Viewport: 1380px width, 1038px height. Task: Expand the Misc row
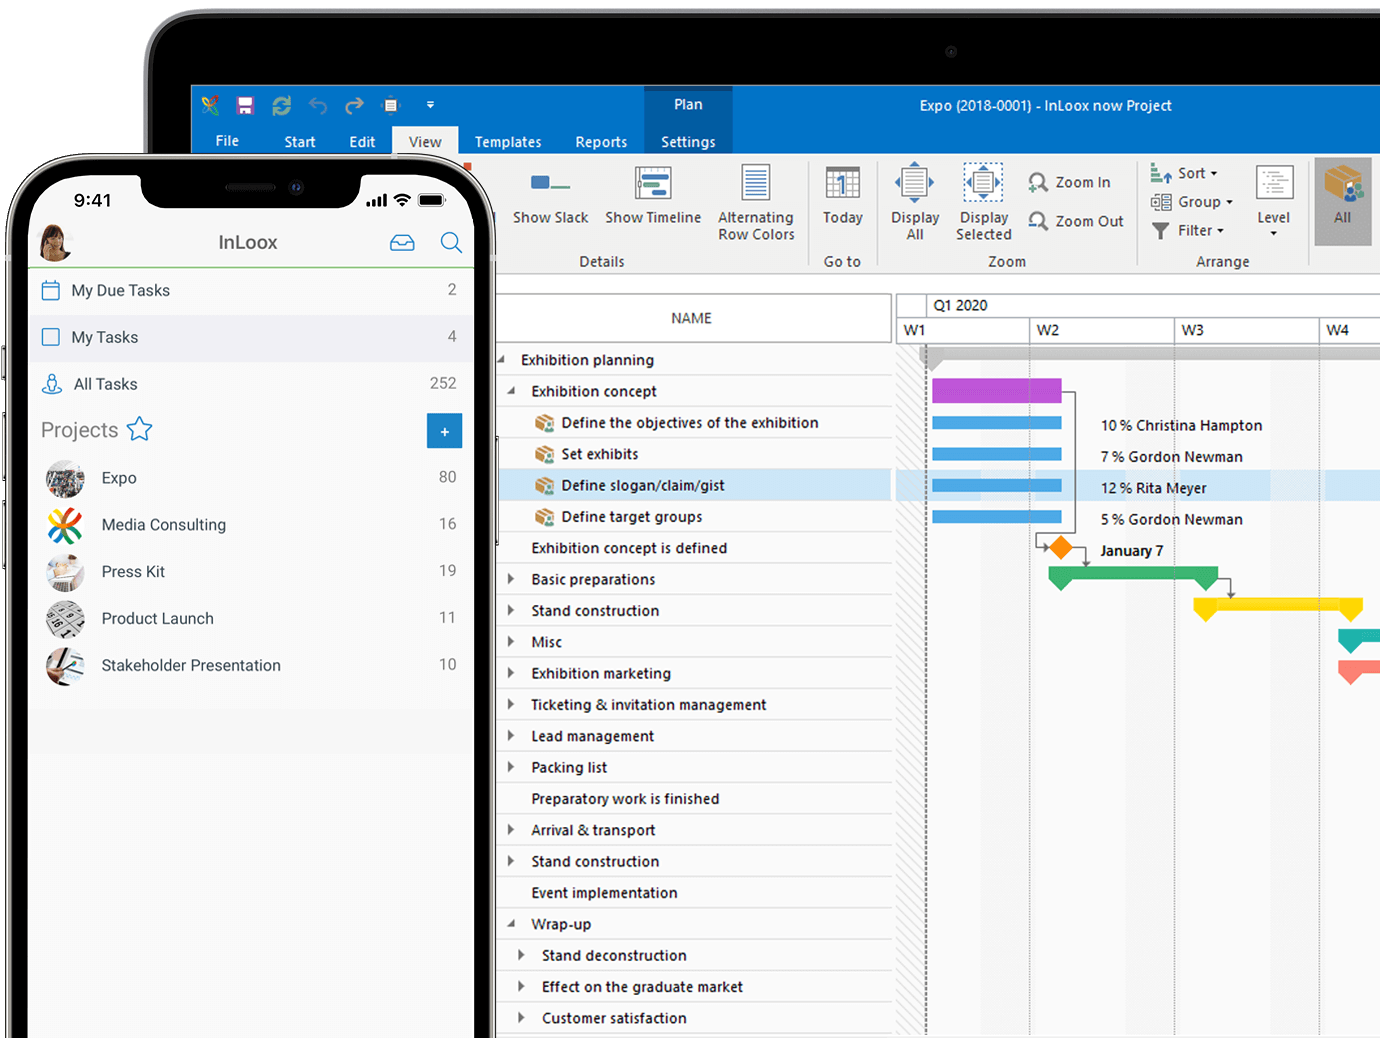tap(511, 642)
